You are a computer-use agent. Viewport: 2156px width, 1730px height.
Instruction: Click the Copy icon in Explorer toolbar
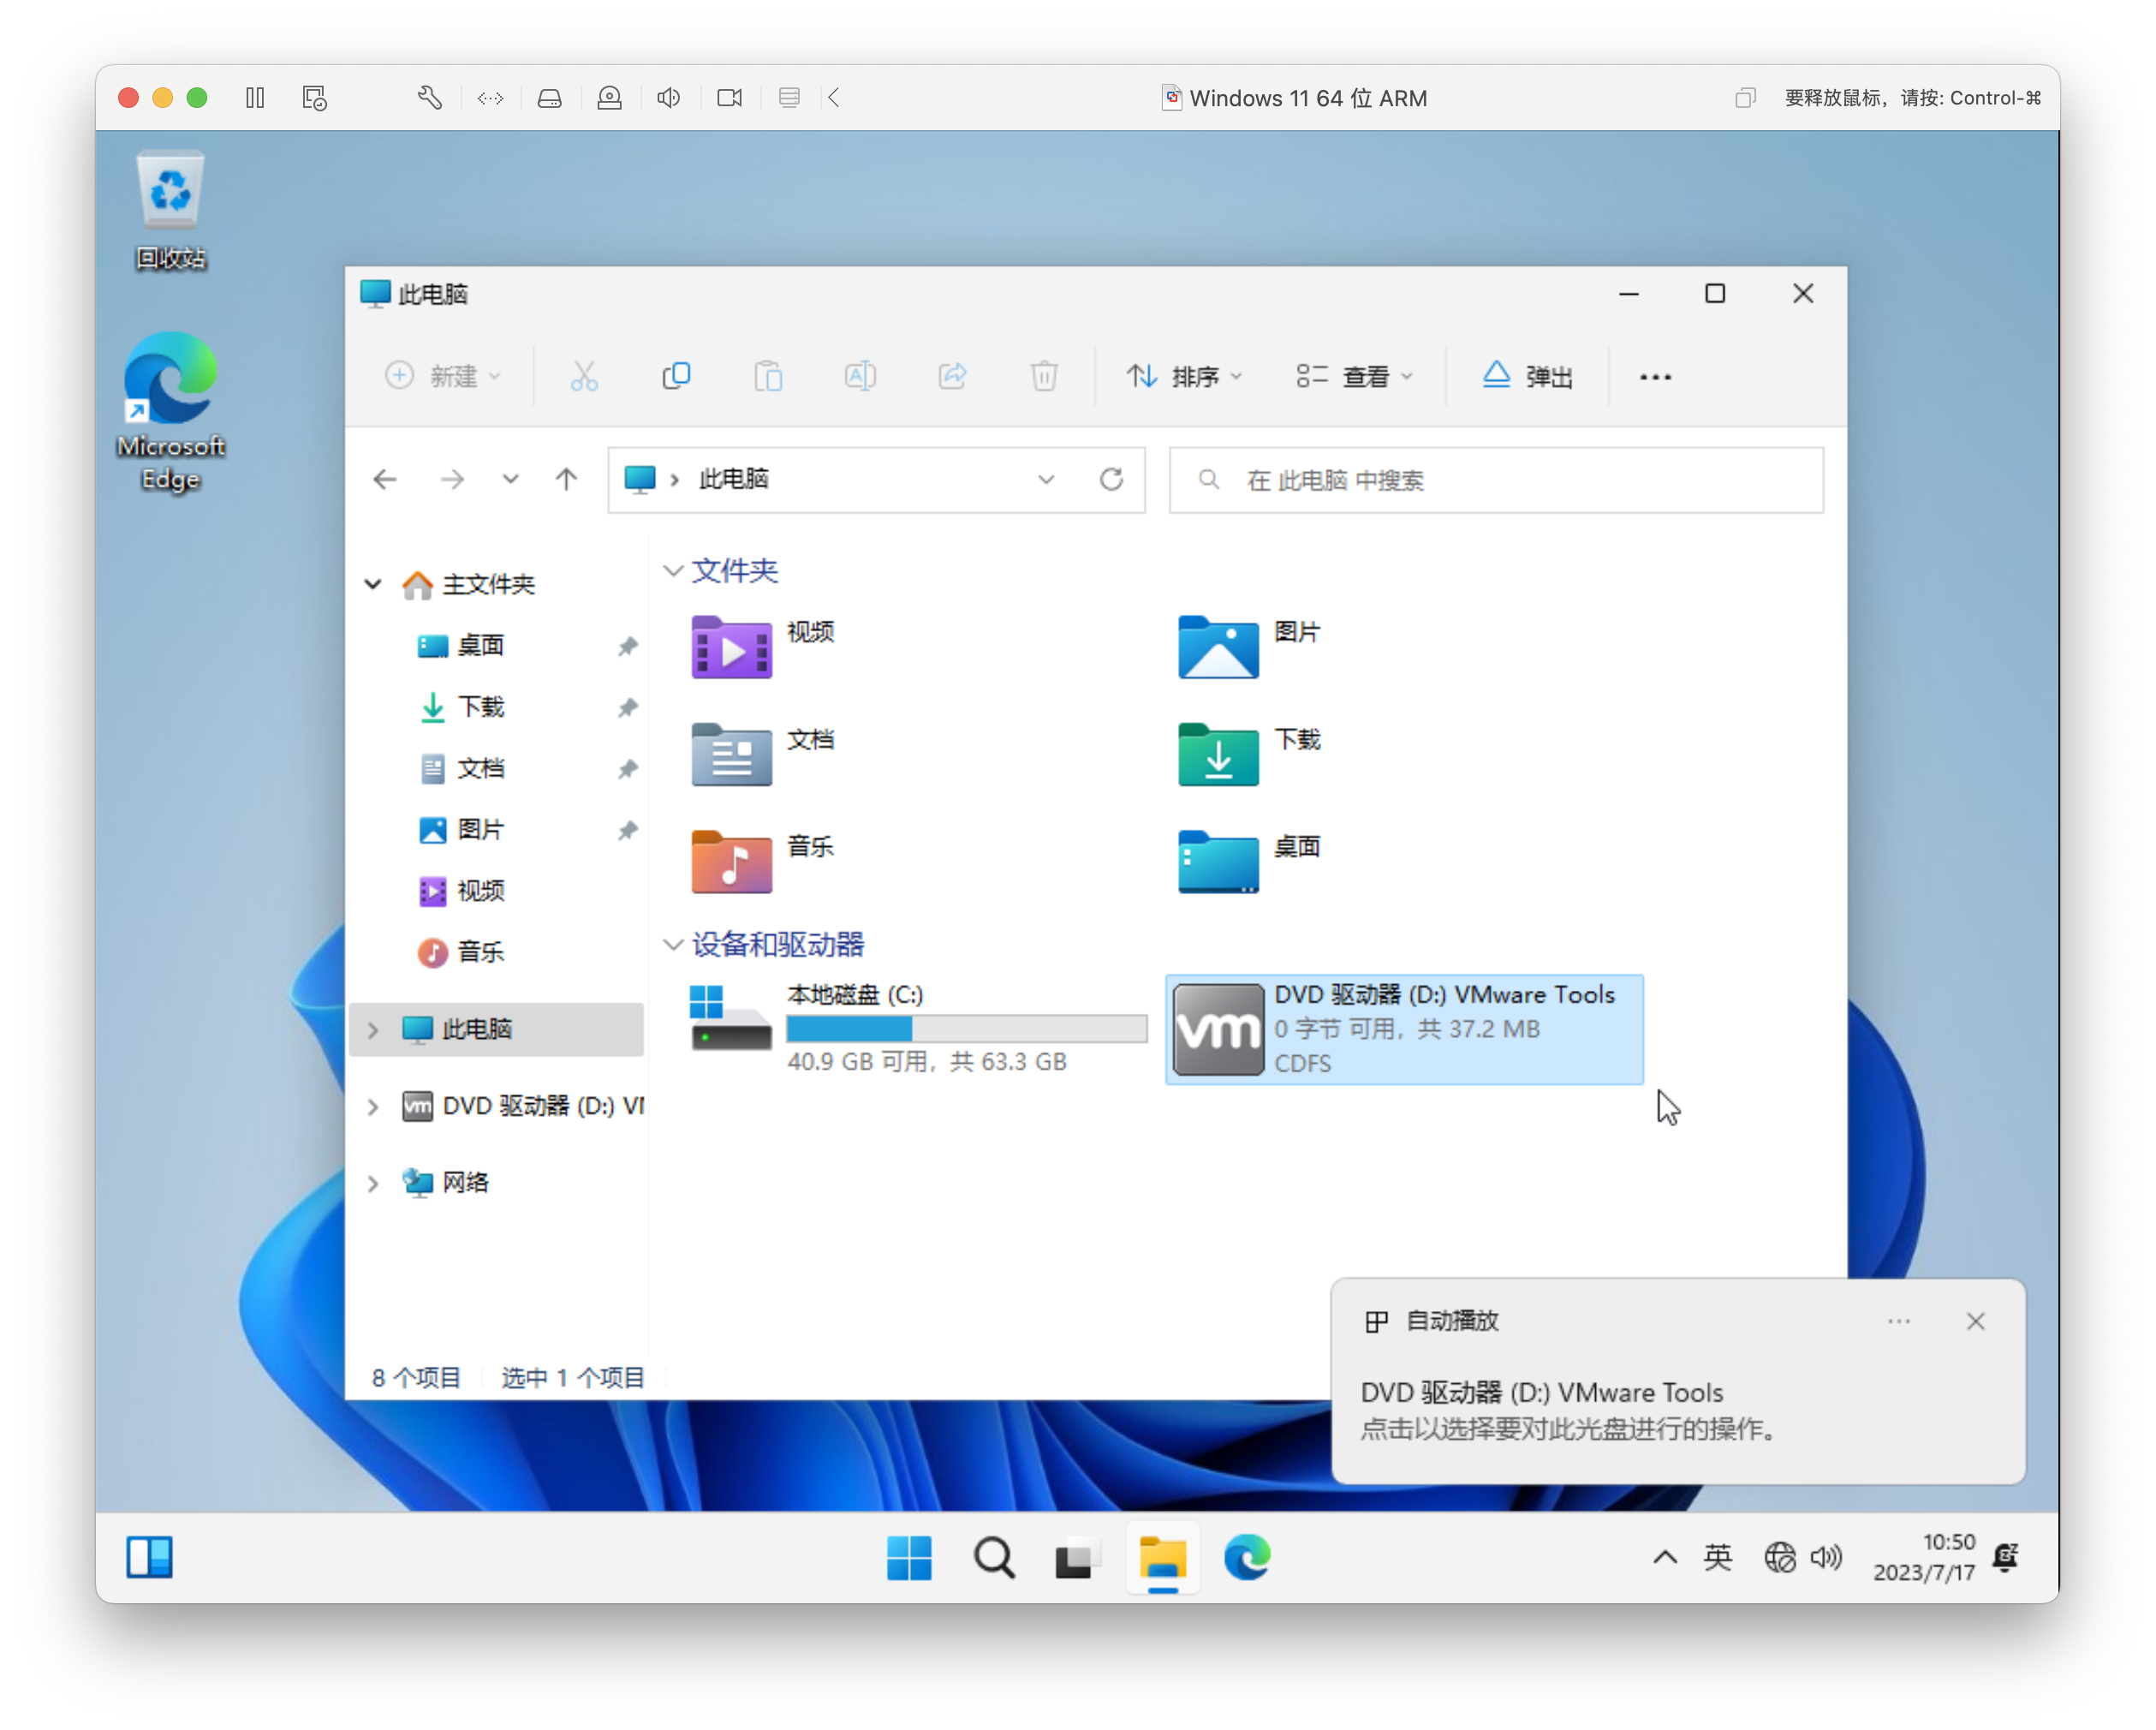click(x=676, y=375)
